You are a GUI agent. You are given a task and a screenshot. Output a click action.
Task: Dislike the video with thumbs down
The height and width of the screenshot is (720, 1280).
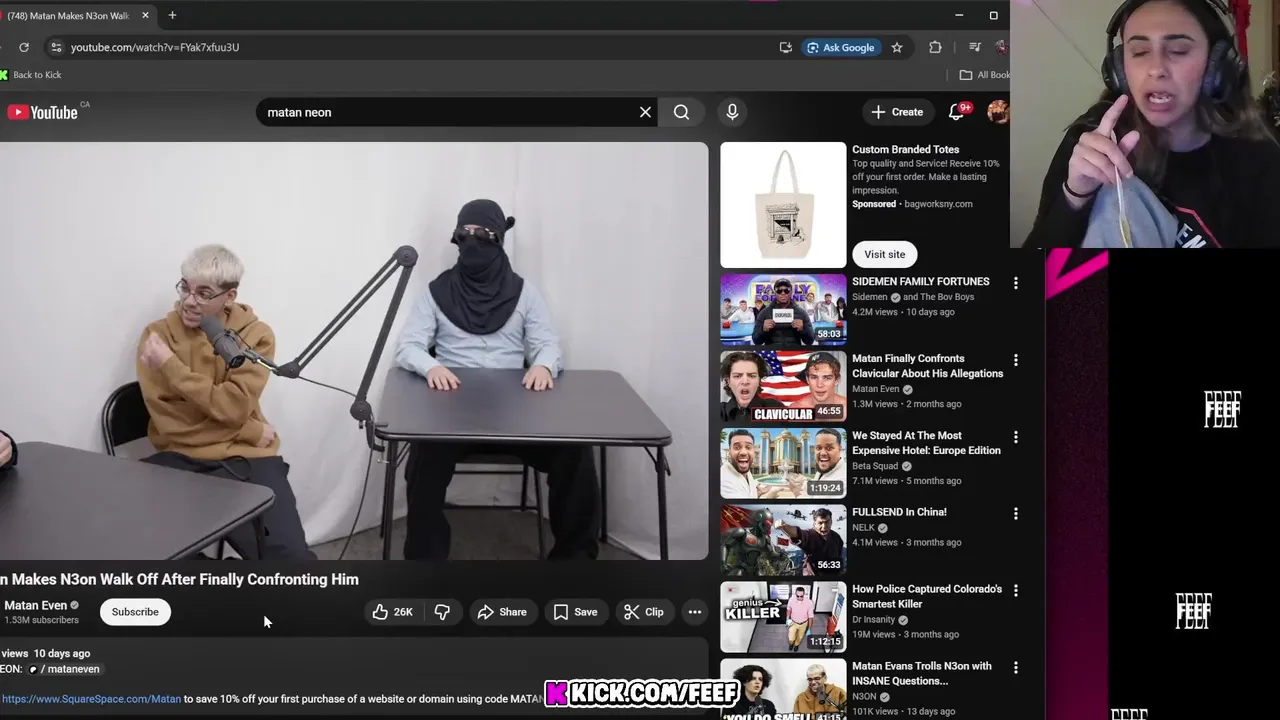click(442, 612)
